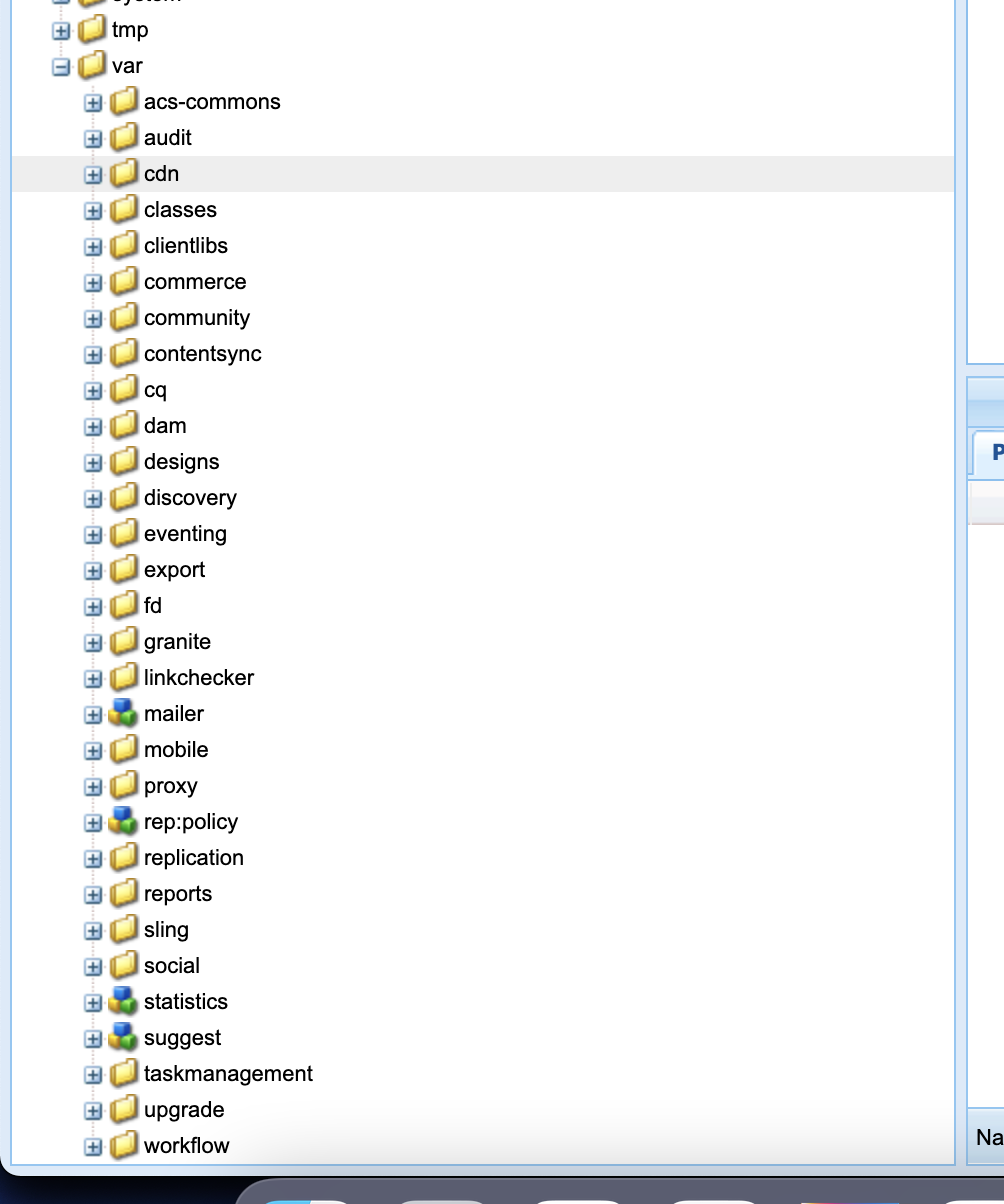Click the mailer node cube icon
This screenshot has height=1204, width=1004.
tap(123, 714)
